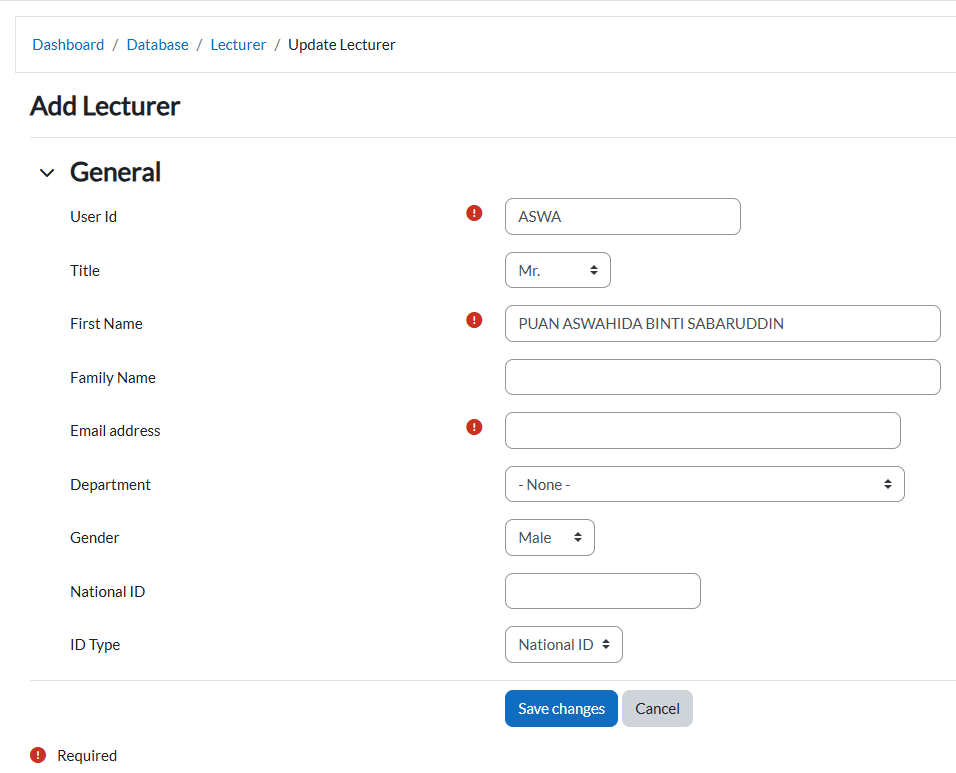
Task: Navigate to Lecturer breadcrumb link
Action: tap(238, 45)
